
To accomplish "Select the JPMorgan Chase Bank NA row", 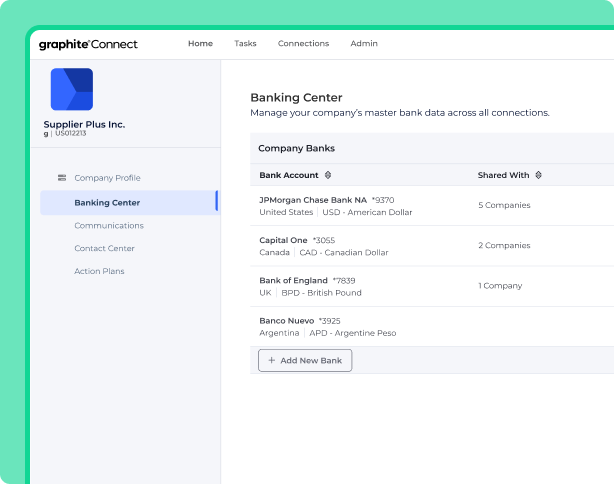I will [432, 206].
